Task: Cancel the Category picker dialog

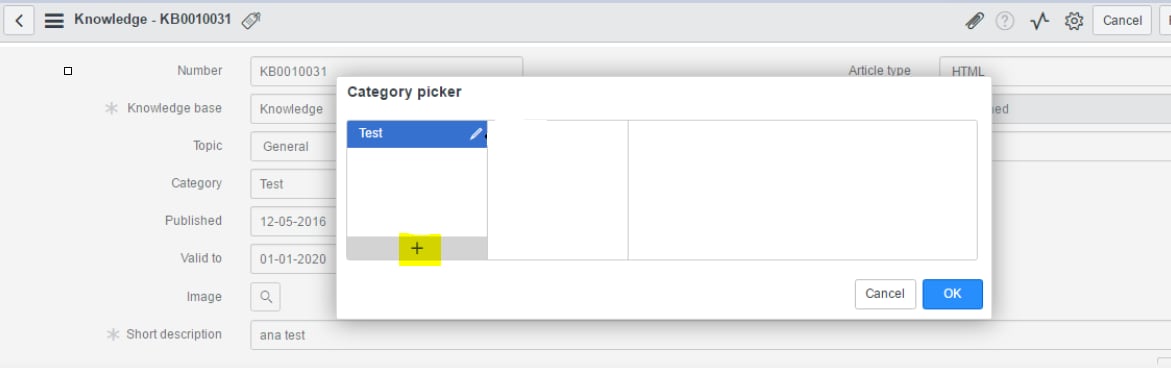Action: click(x=885, y=294)
